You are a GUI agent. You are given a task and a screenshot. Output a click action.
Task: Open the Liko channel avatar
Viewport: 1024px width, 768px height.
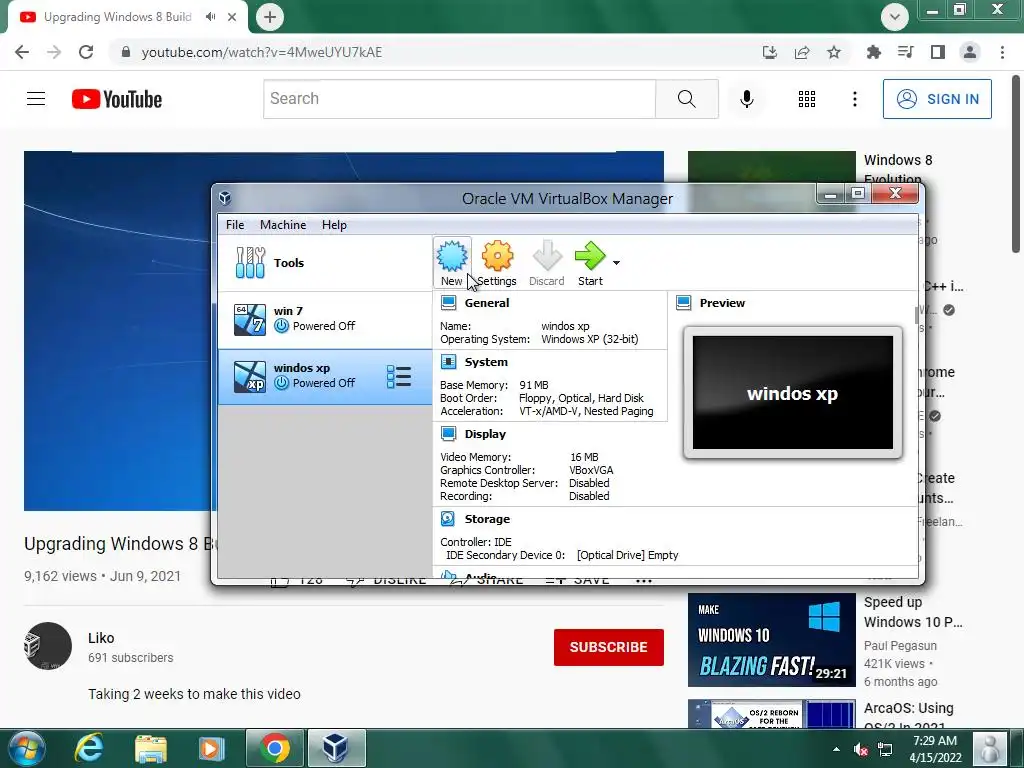(x=48, y=646)
